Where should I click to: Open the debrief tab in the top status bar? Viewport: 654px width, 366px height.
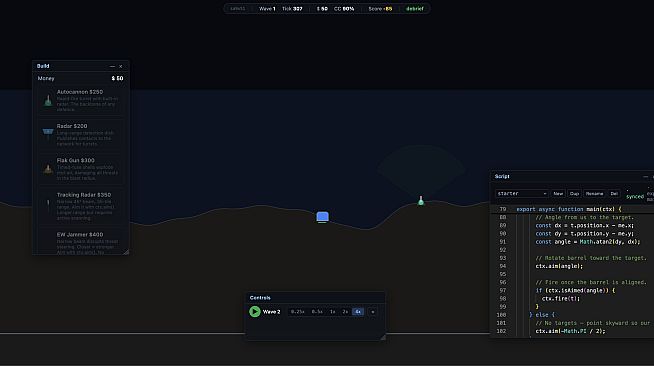[415, 8]
